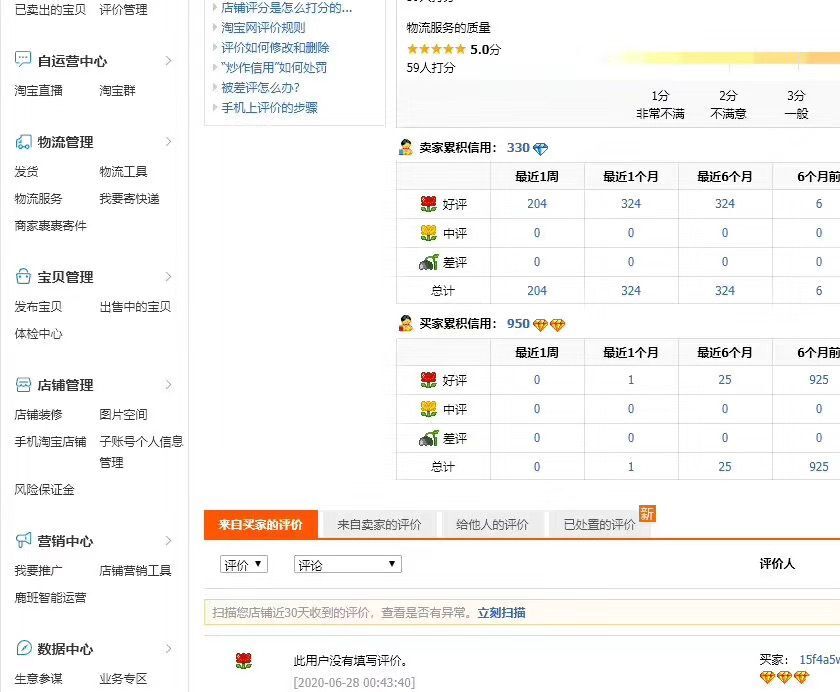Click the buyer credit avatar icon
840x692 pixels.
406,324
